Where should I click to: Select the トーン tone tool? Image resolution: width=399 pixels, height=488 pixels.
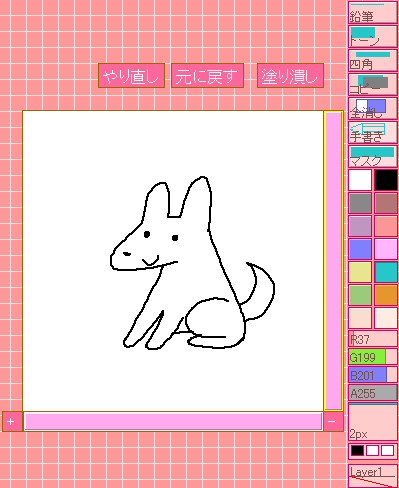point(373,37)
